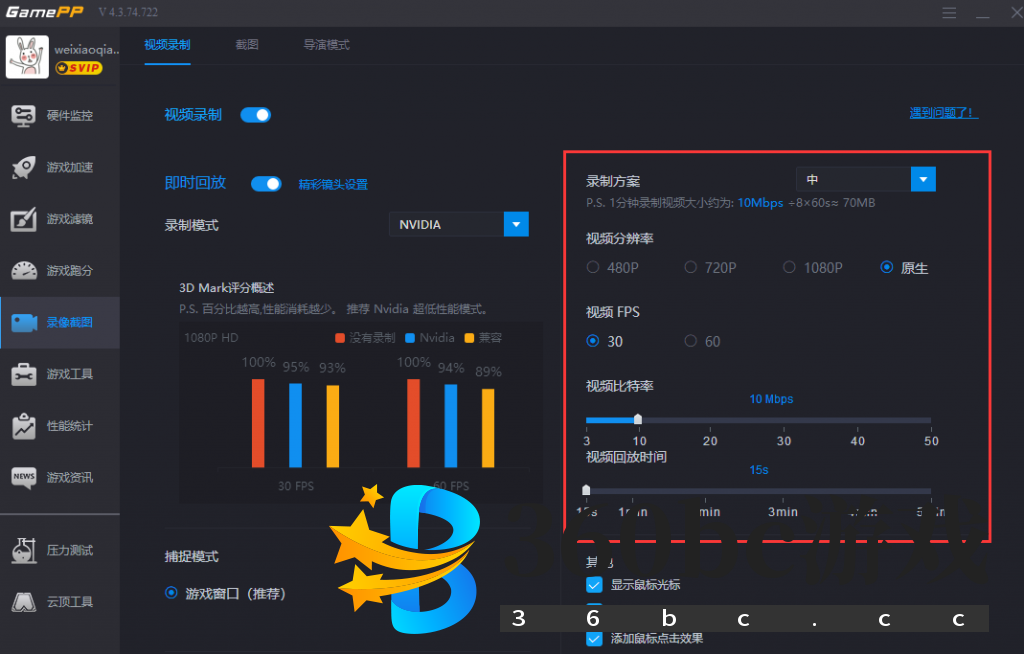Viewport: 1024px width, 654px height.
Task: Open 精彩镜头设置 settings
Action: [331, 185]
